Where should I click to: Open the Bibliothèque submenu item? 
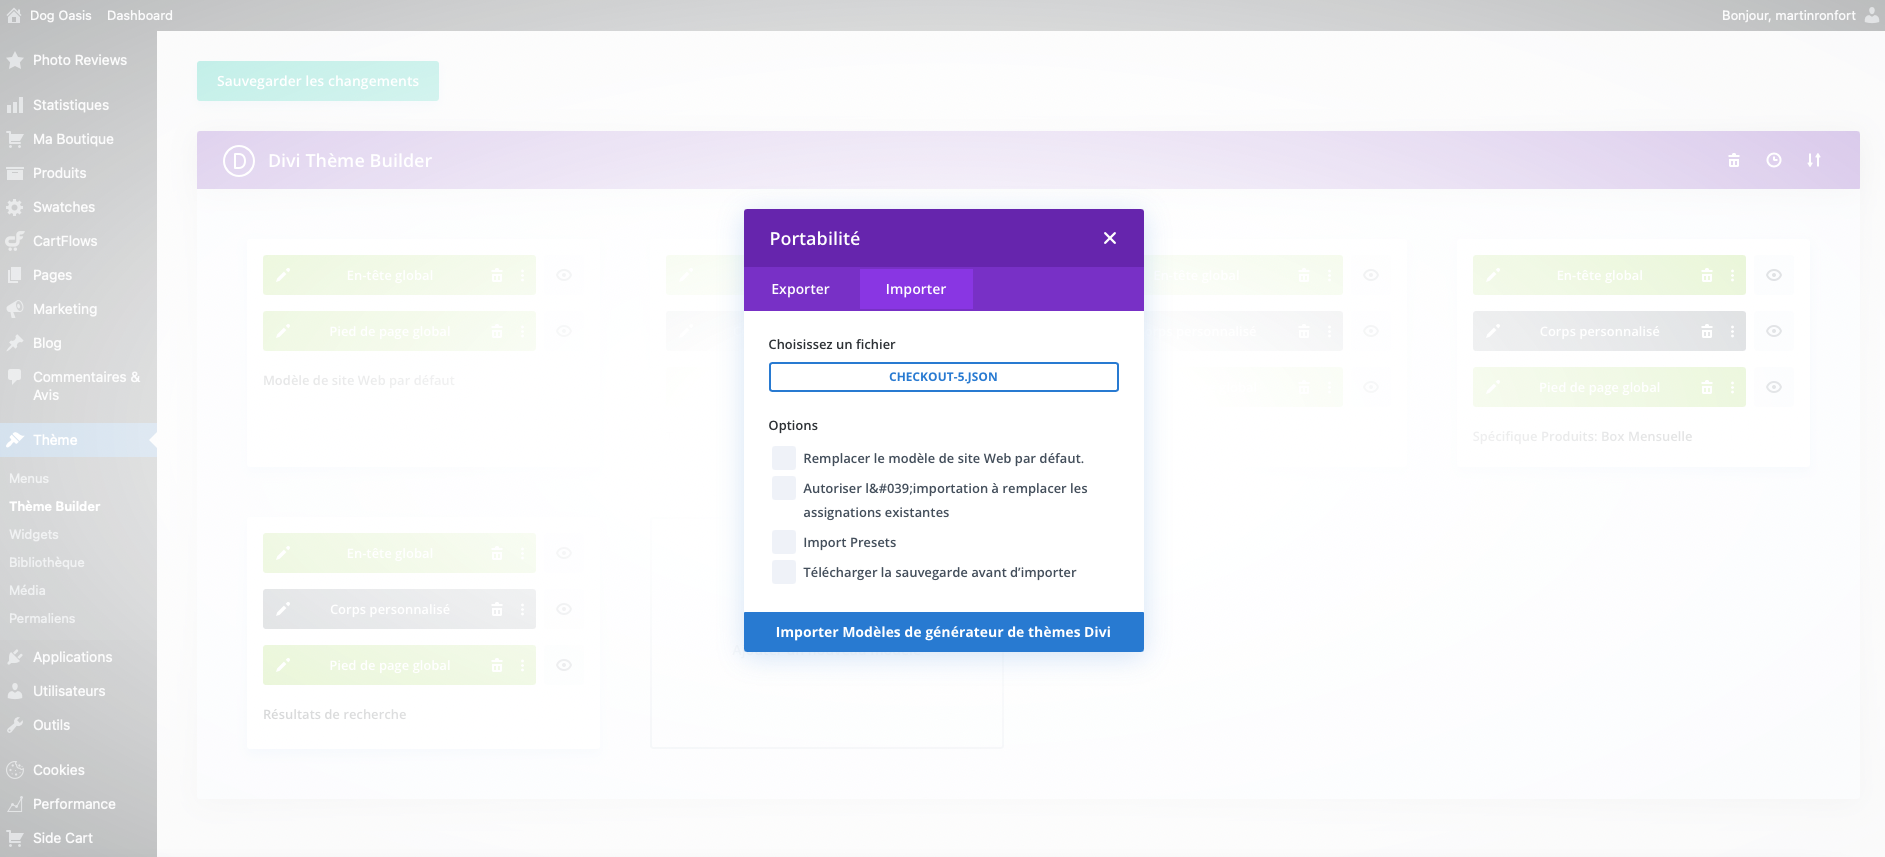tap(47, 563)
